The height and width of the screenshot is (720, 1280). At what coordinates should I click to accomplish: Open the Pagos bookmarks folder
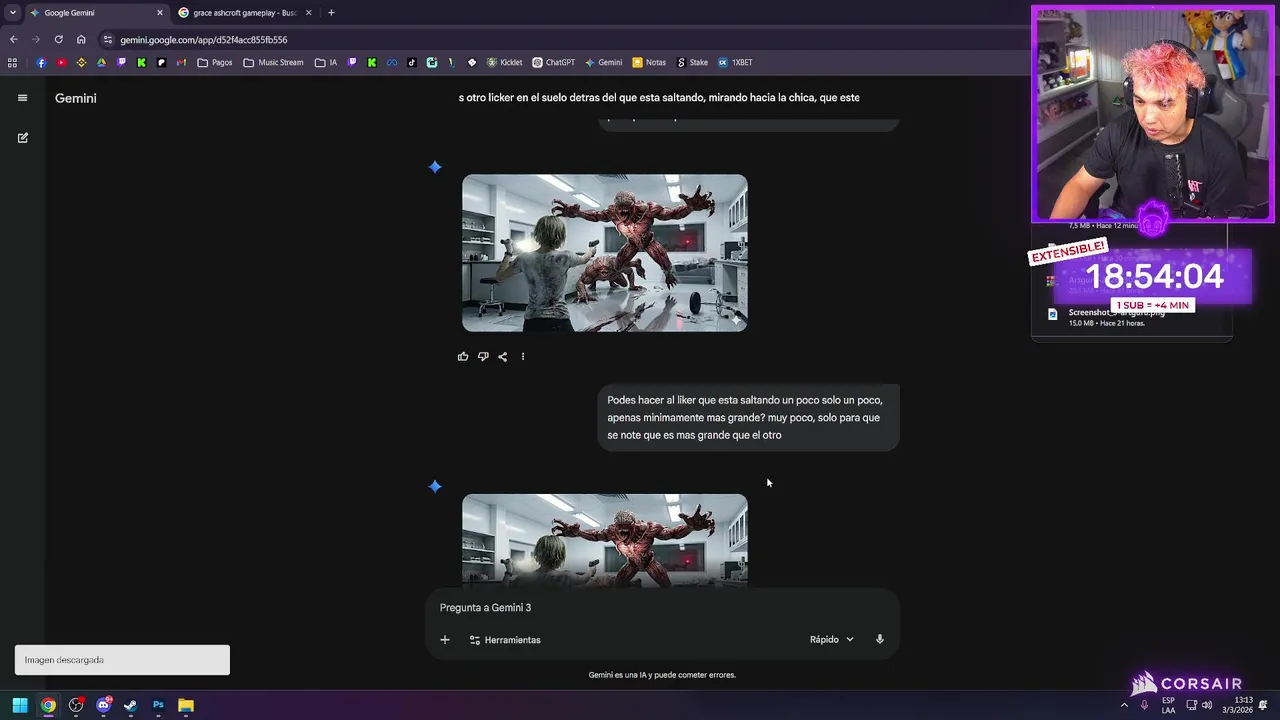[215, 62]
